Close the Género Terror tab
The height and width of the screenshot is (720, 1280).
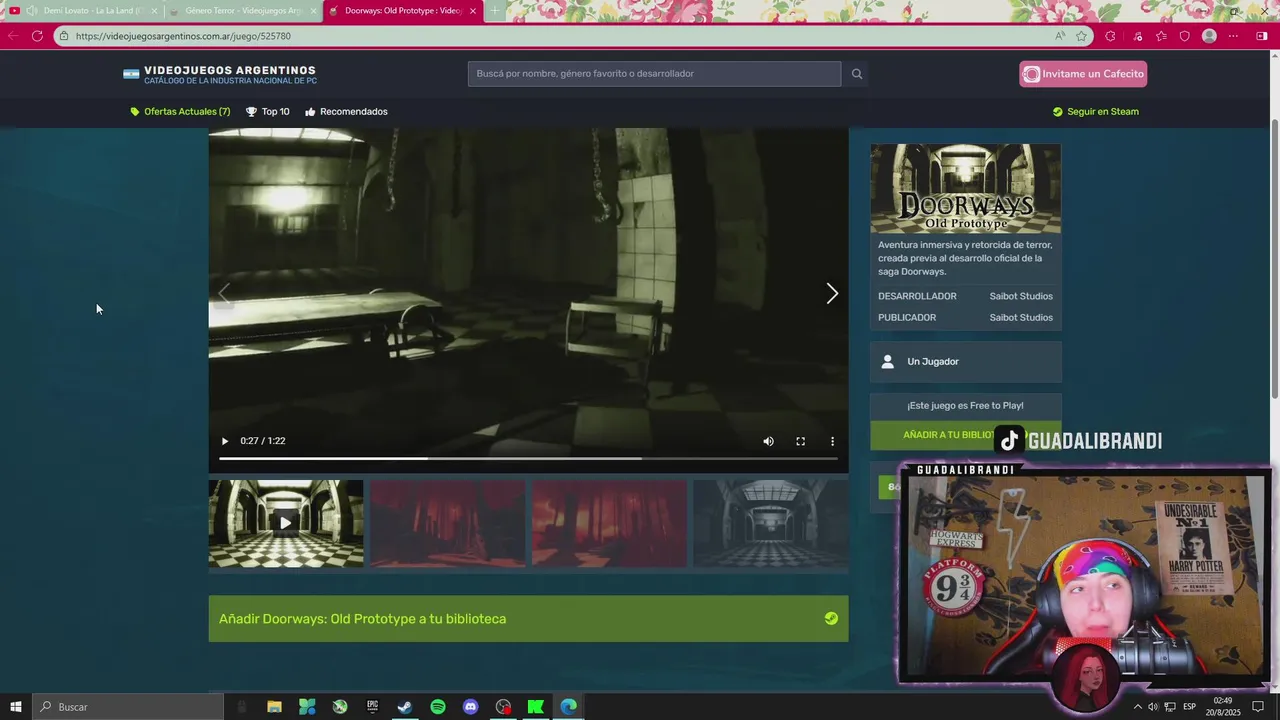pos(313,11)
